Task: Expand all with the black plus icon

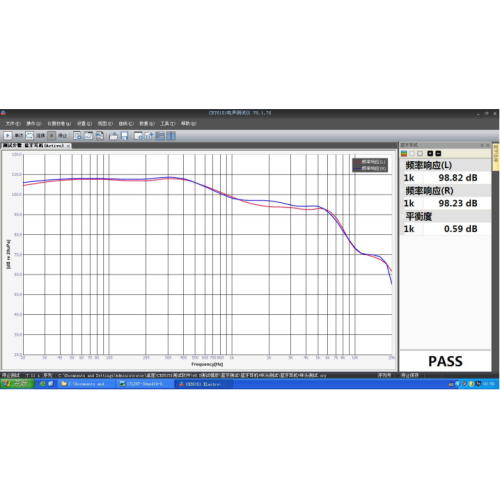Action: [430, 153]
